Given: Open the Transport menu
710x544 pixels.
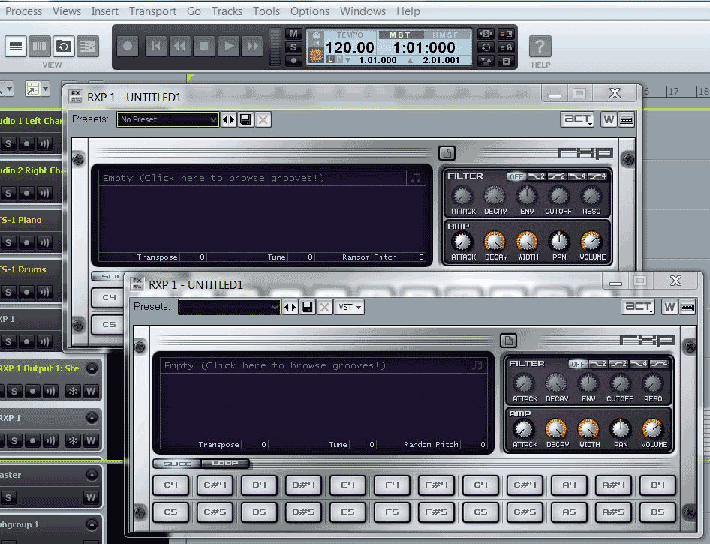Looking at the screenshot, I should click(152, 11).
